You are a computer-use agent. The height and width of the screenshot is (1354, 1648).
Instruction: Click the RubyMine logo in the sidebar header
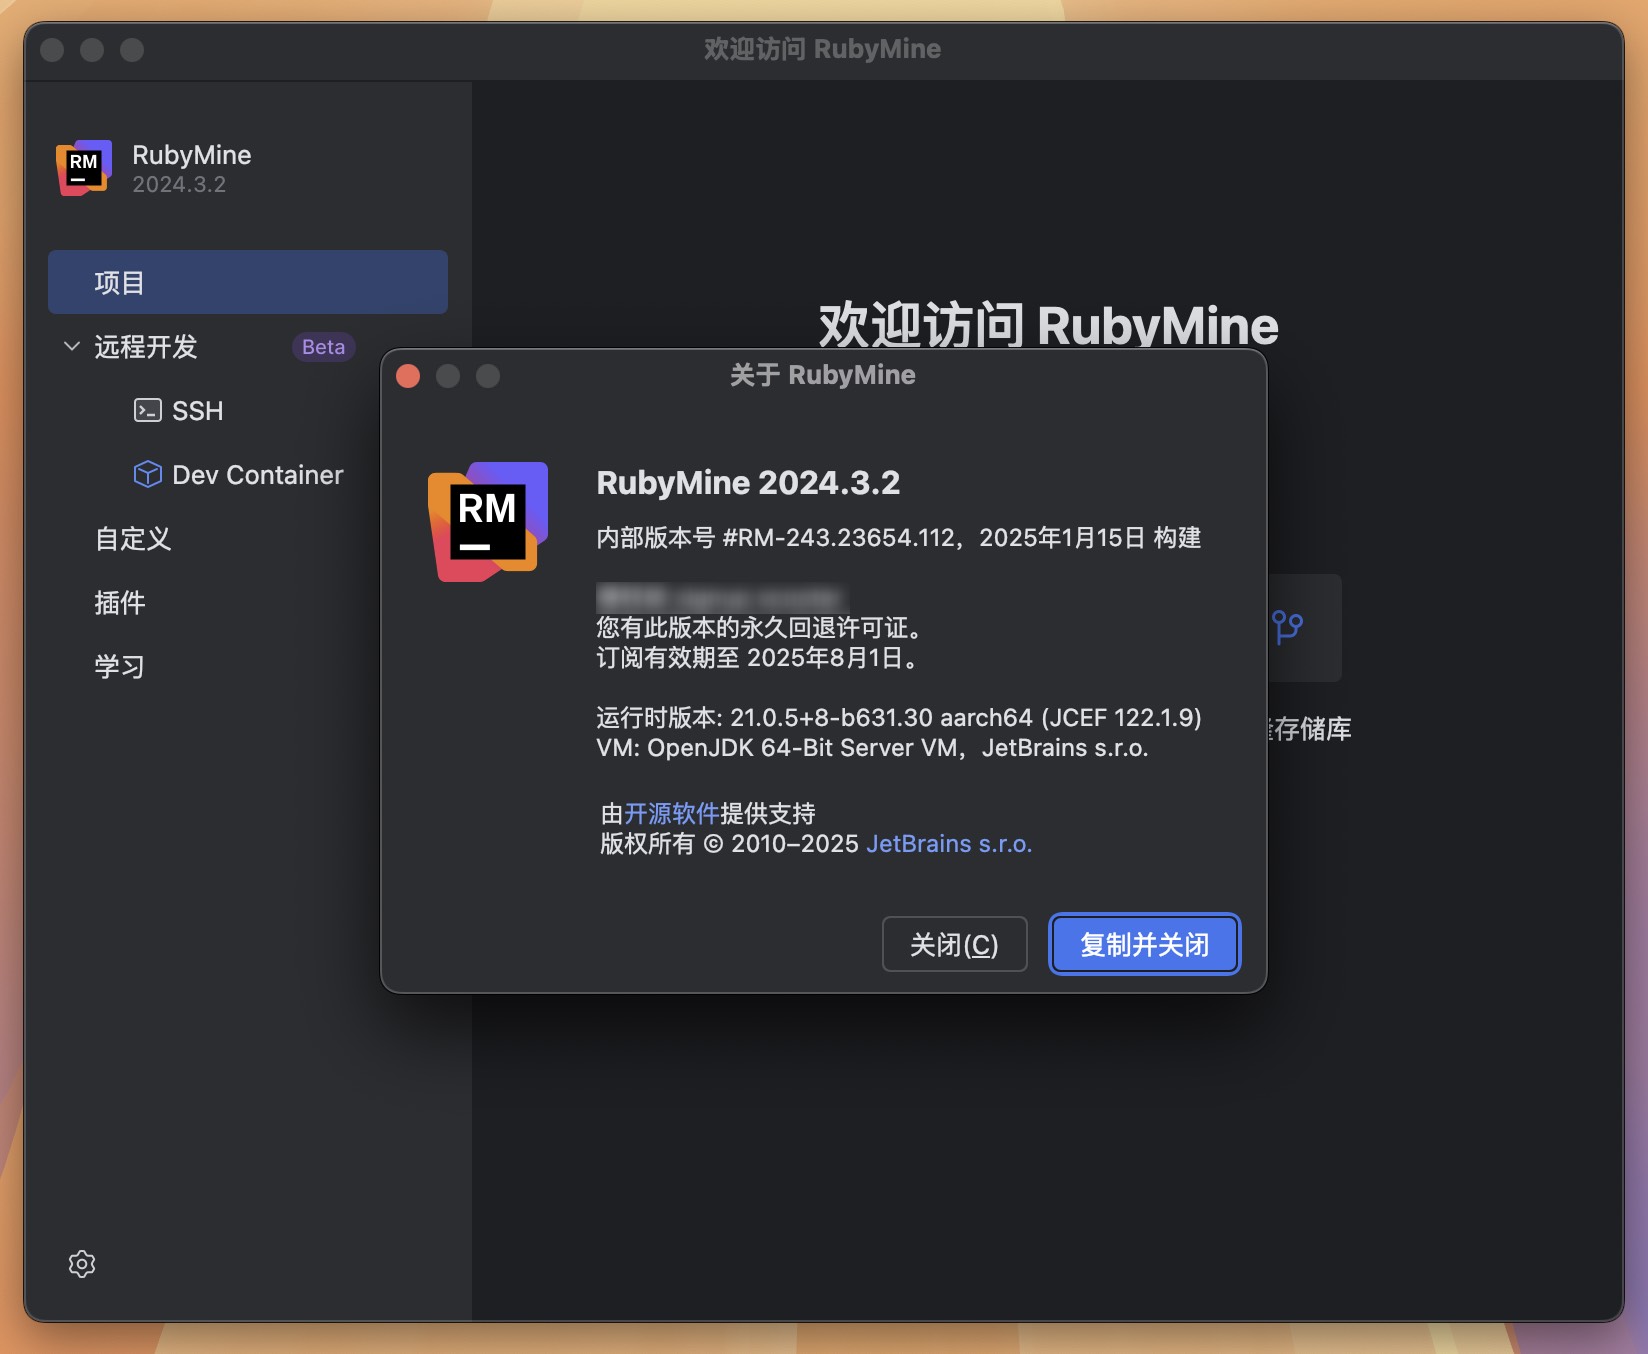[x=84, y=168]
